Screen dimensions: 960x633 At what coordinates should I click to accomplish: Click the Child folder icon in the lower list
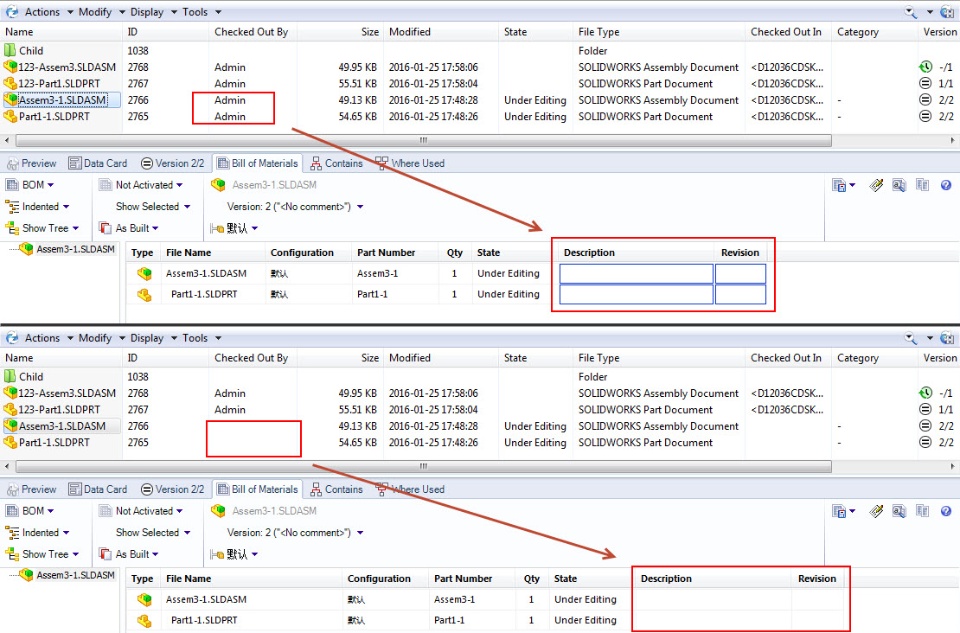pos(10,376)
